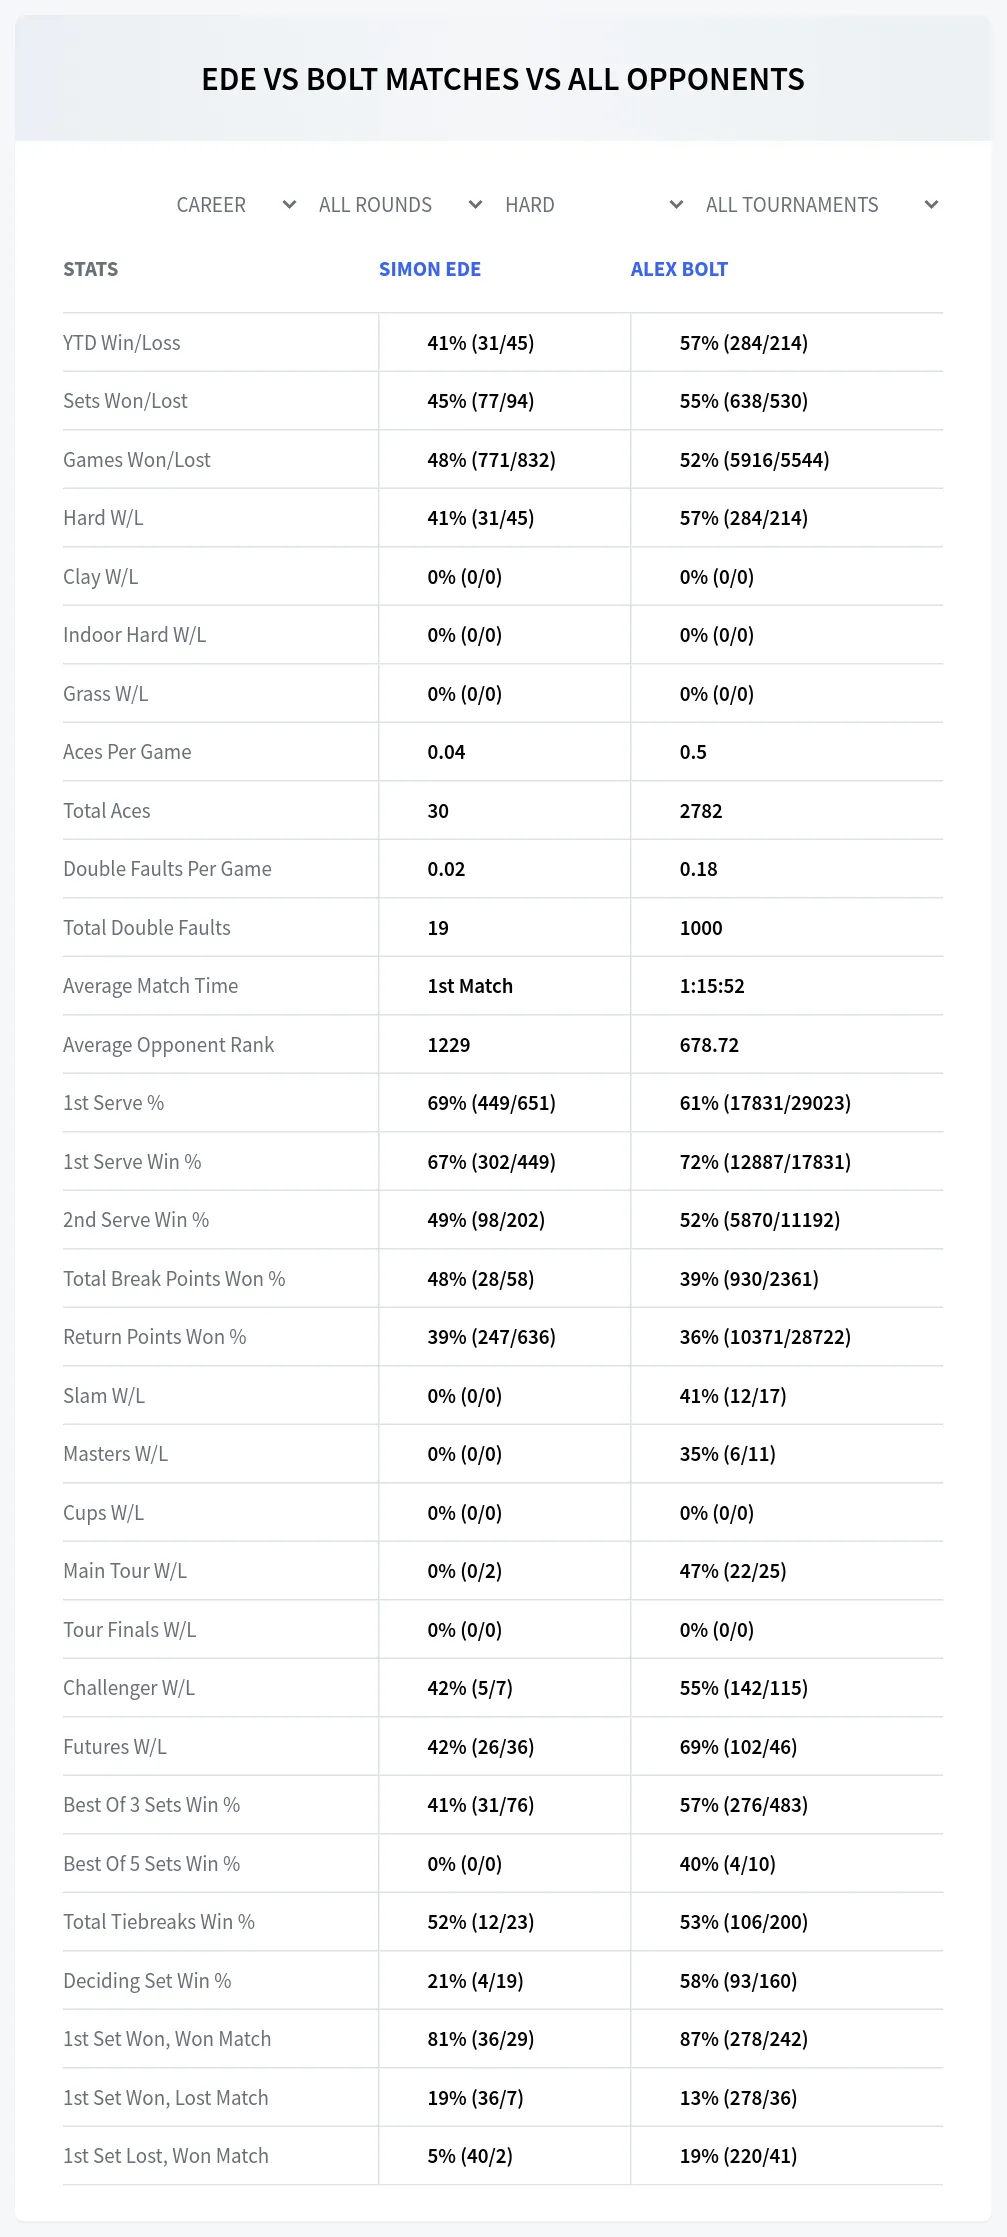Click the STATS column header
The width and height of the screenshot is (1007, 2237).
click(x=91, y=269)
